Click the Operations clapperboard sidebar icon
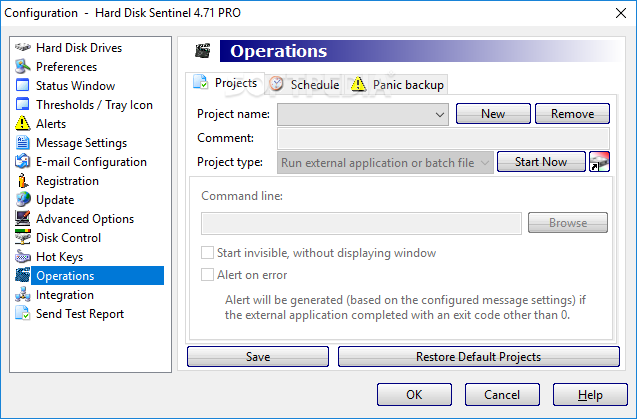 click(x=23, y=276)
